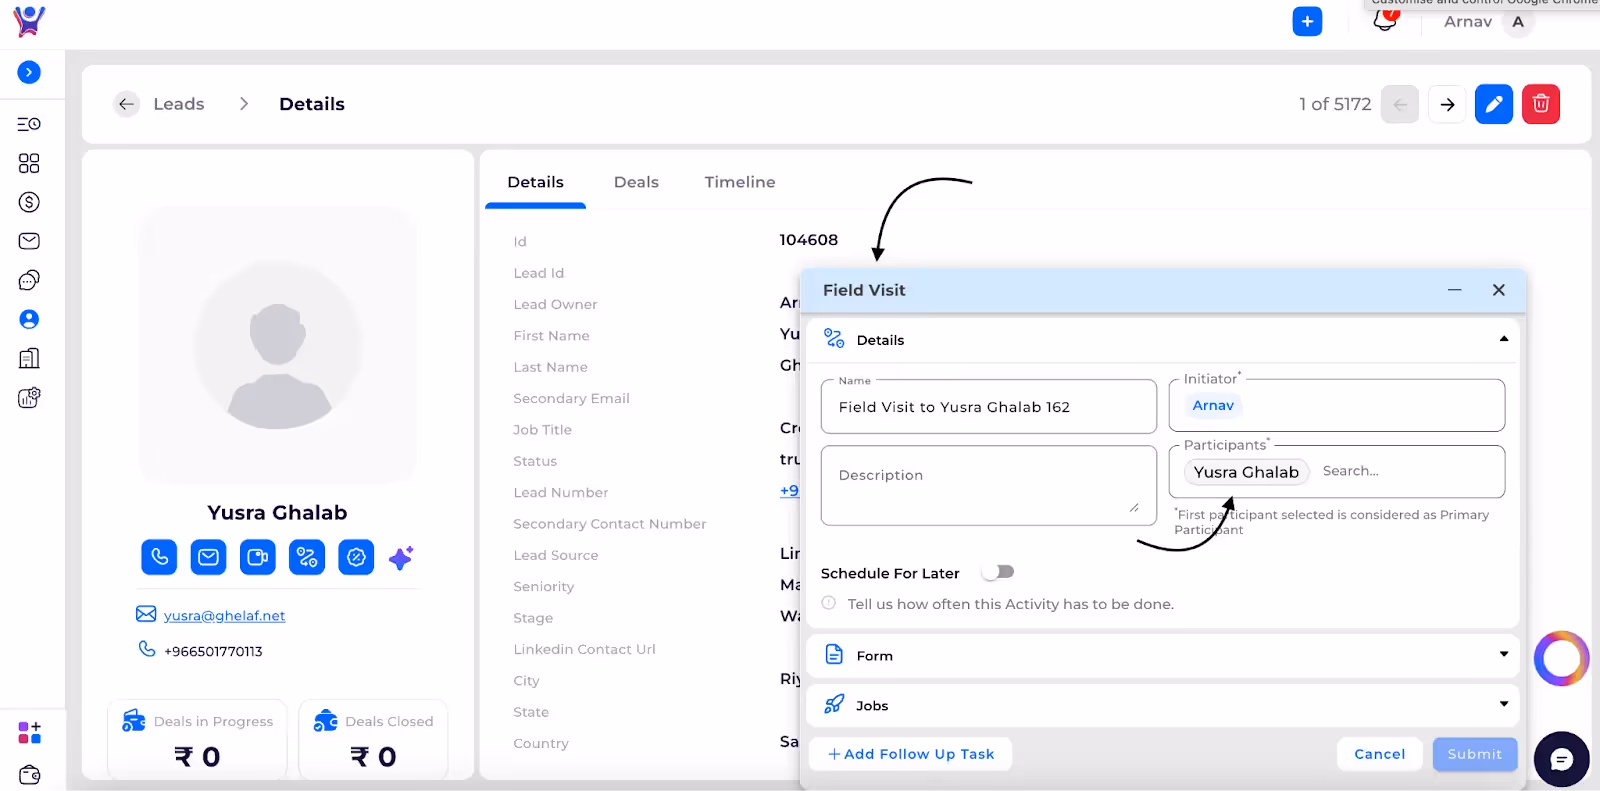Image resolution: width=1600 pixels, height=791 pixels.
Task: Click the colorful ring assistant button
Action: click(x=1561, y=658)
